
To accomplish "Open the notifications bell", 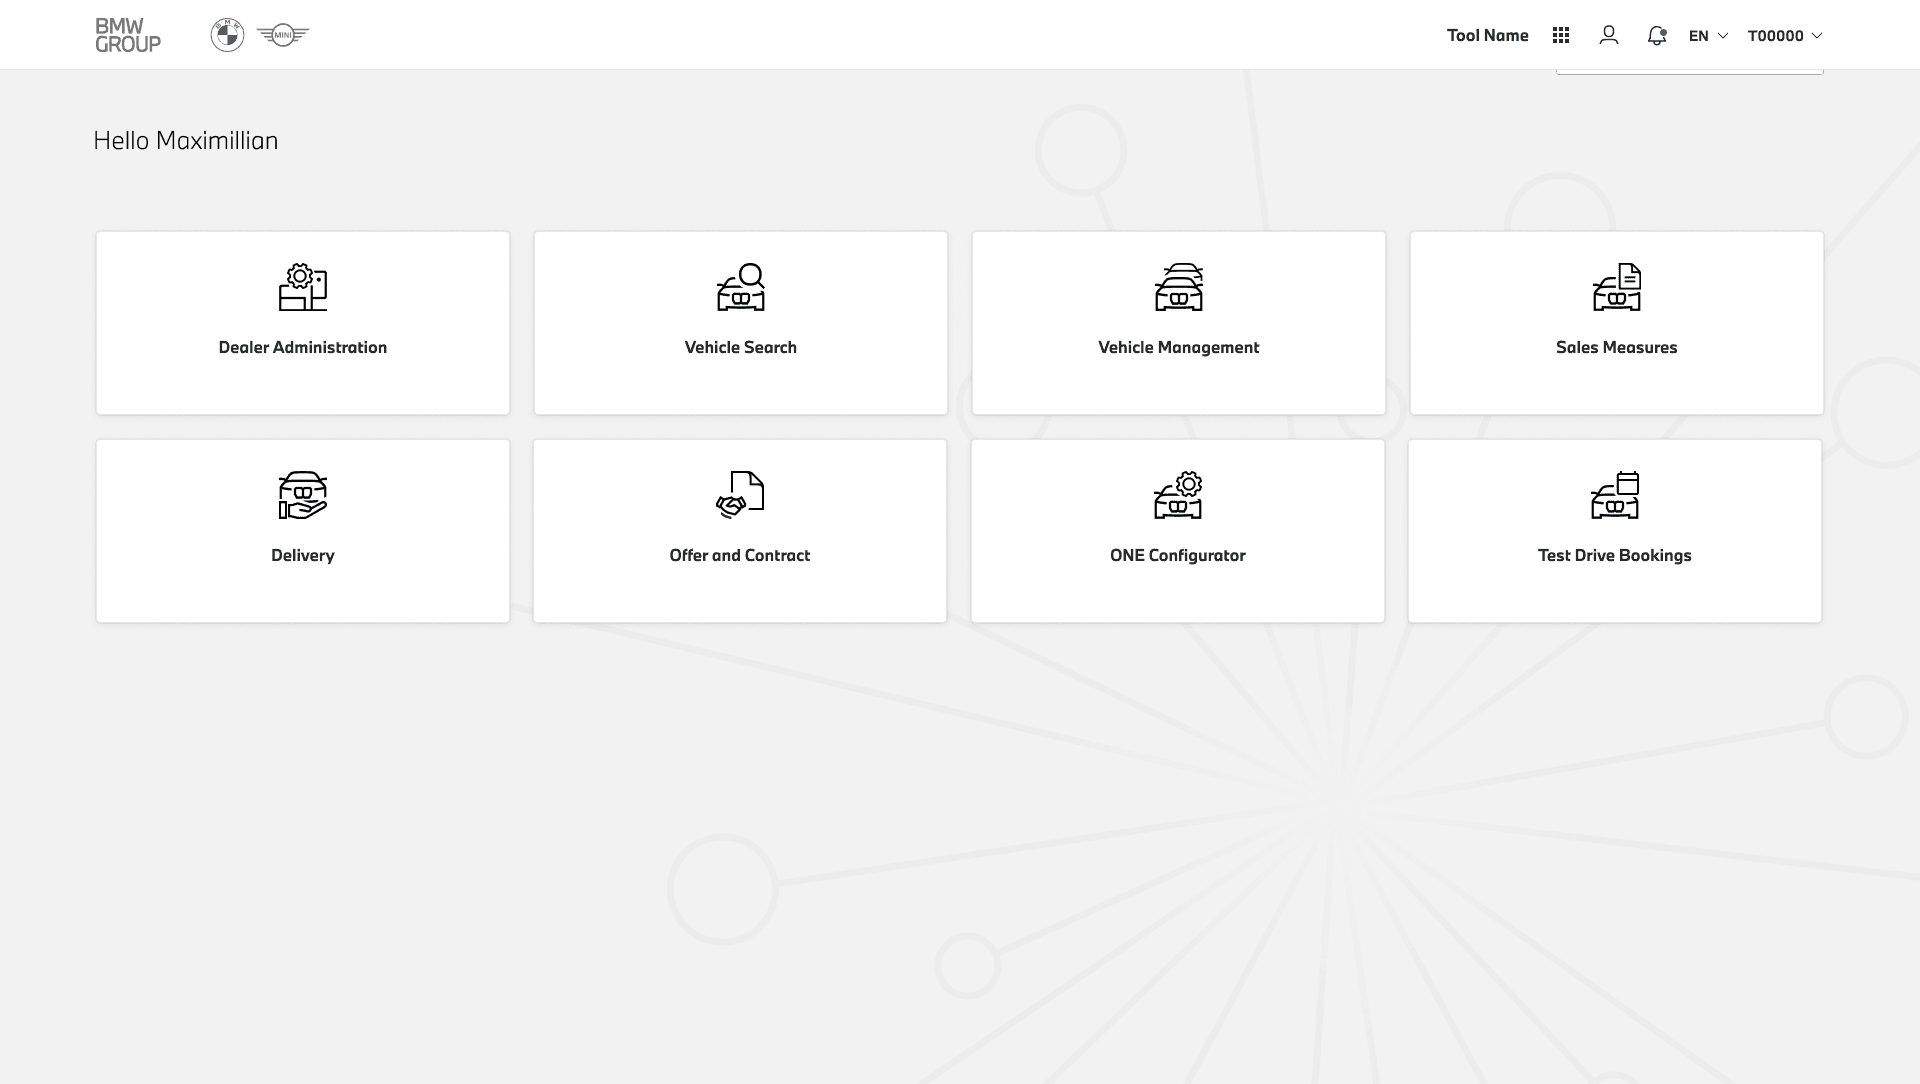I will tap(1657, 35).
